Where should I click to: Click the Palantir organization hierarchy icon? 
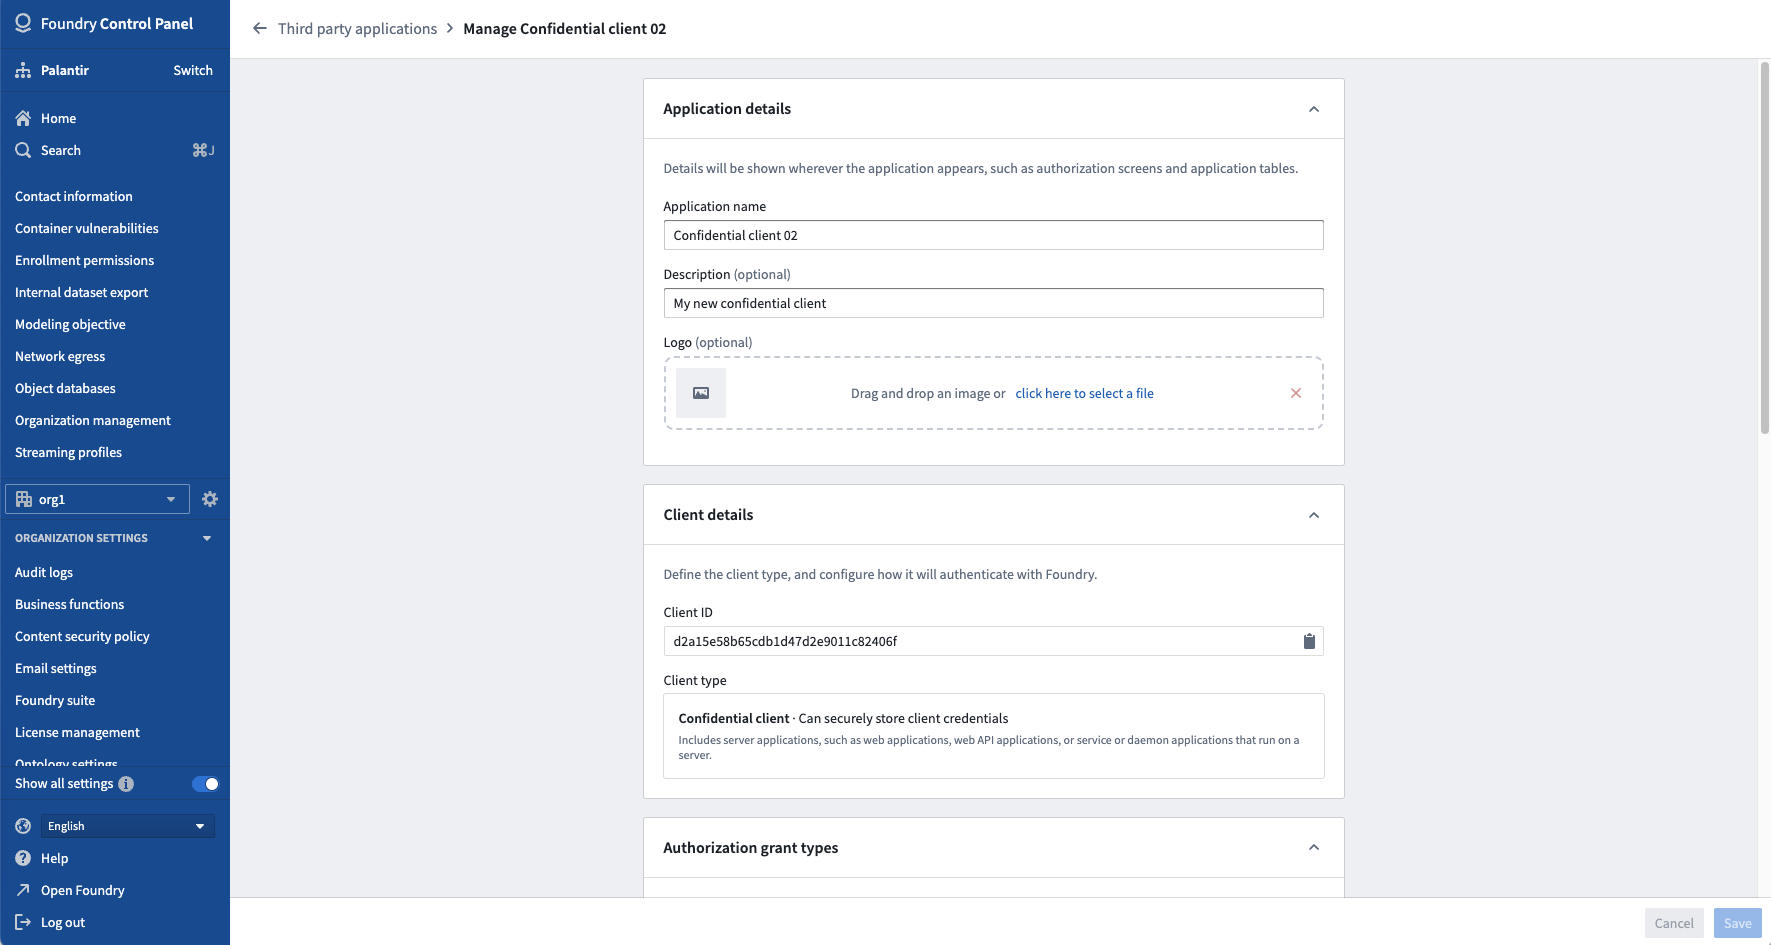point(23,70)
